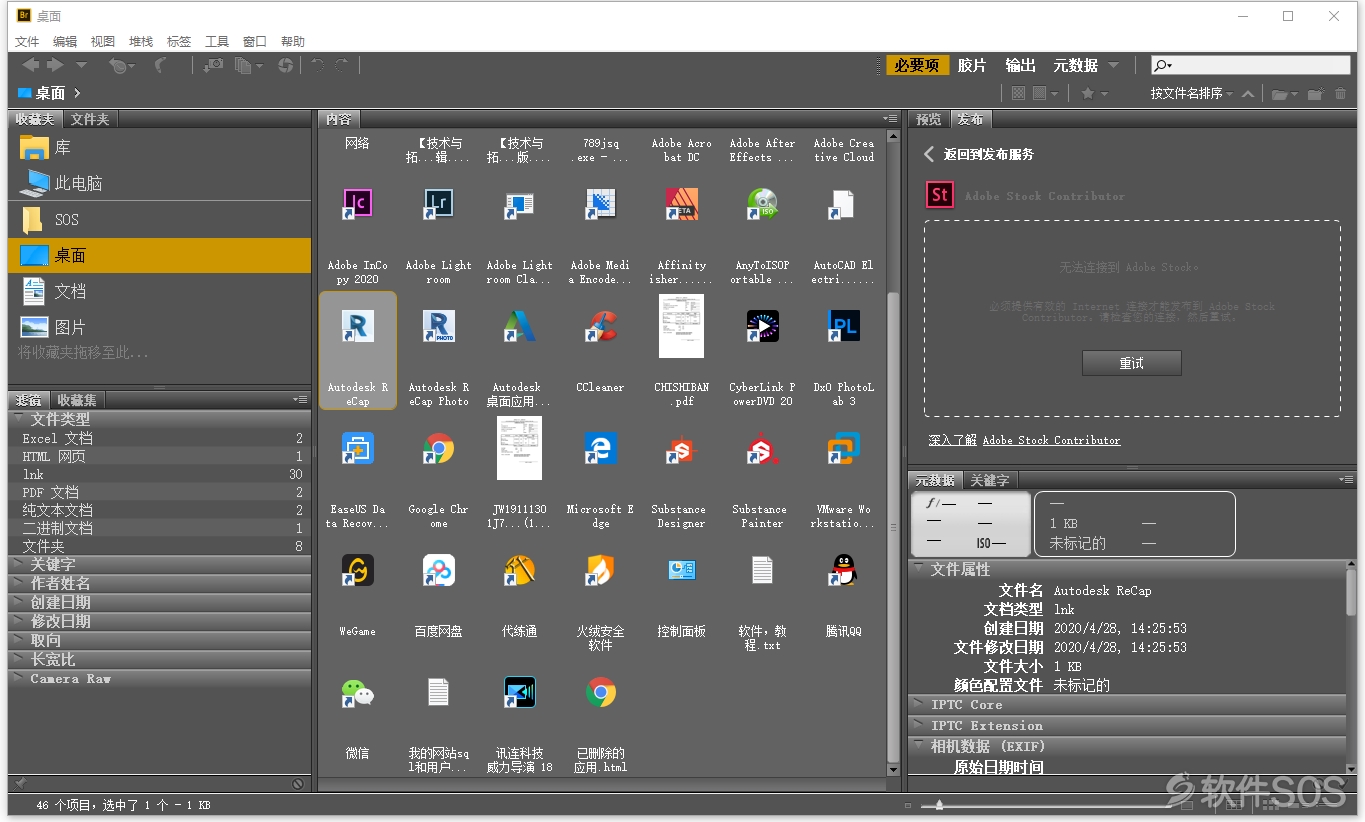This screenshot has height=822, width=1365.
Task: Open the 标签 menu
Action: 179,41
